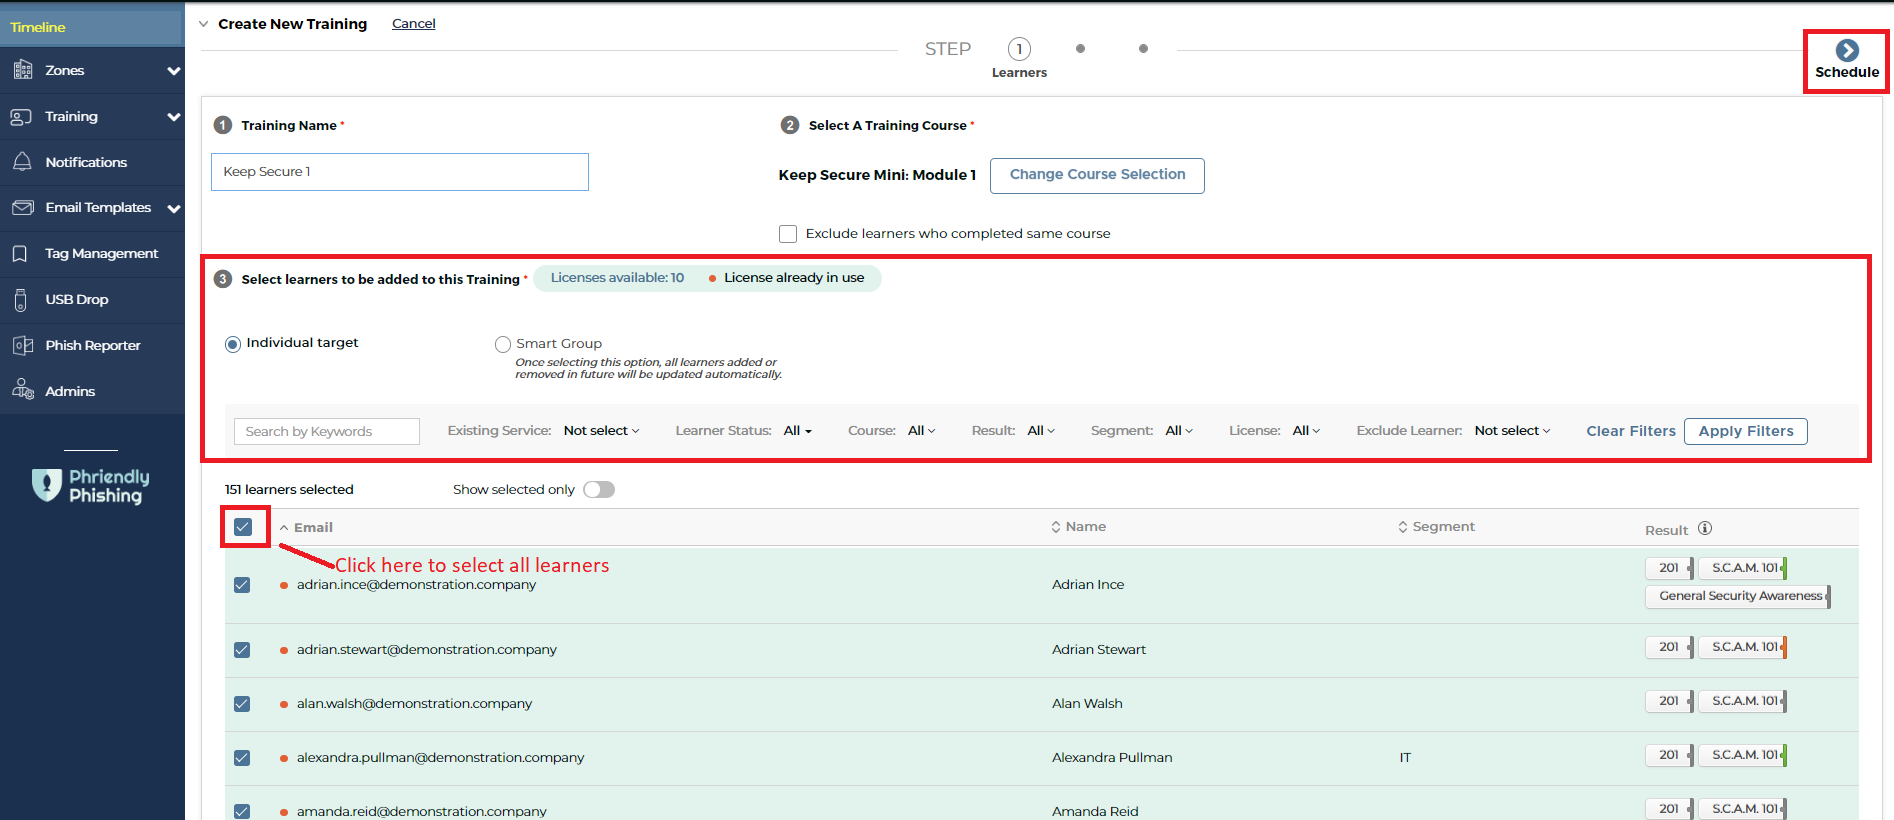Expand the Email Templates menu arrow
The image size is (1894, 820).
174,208
